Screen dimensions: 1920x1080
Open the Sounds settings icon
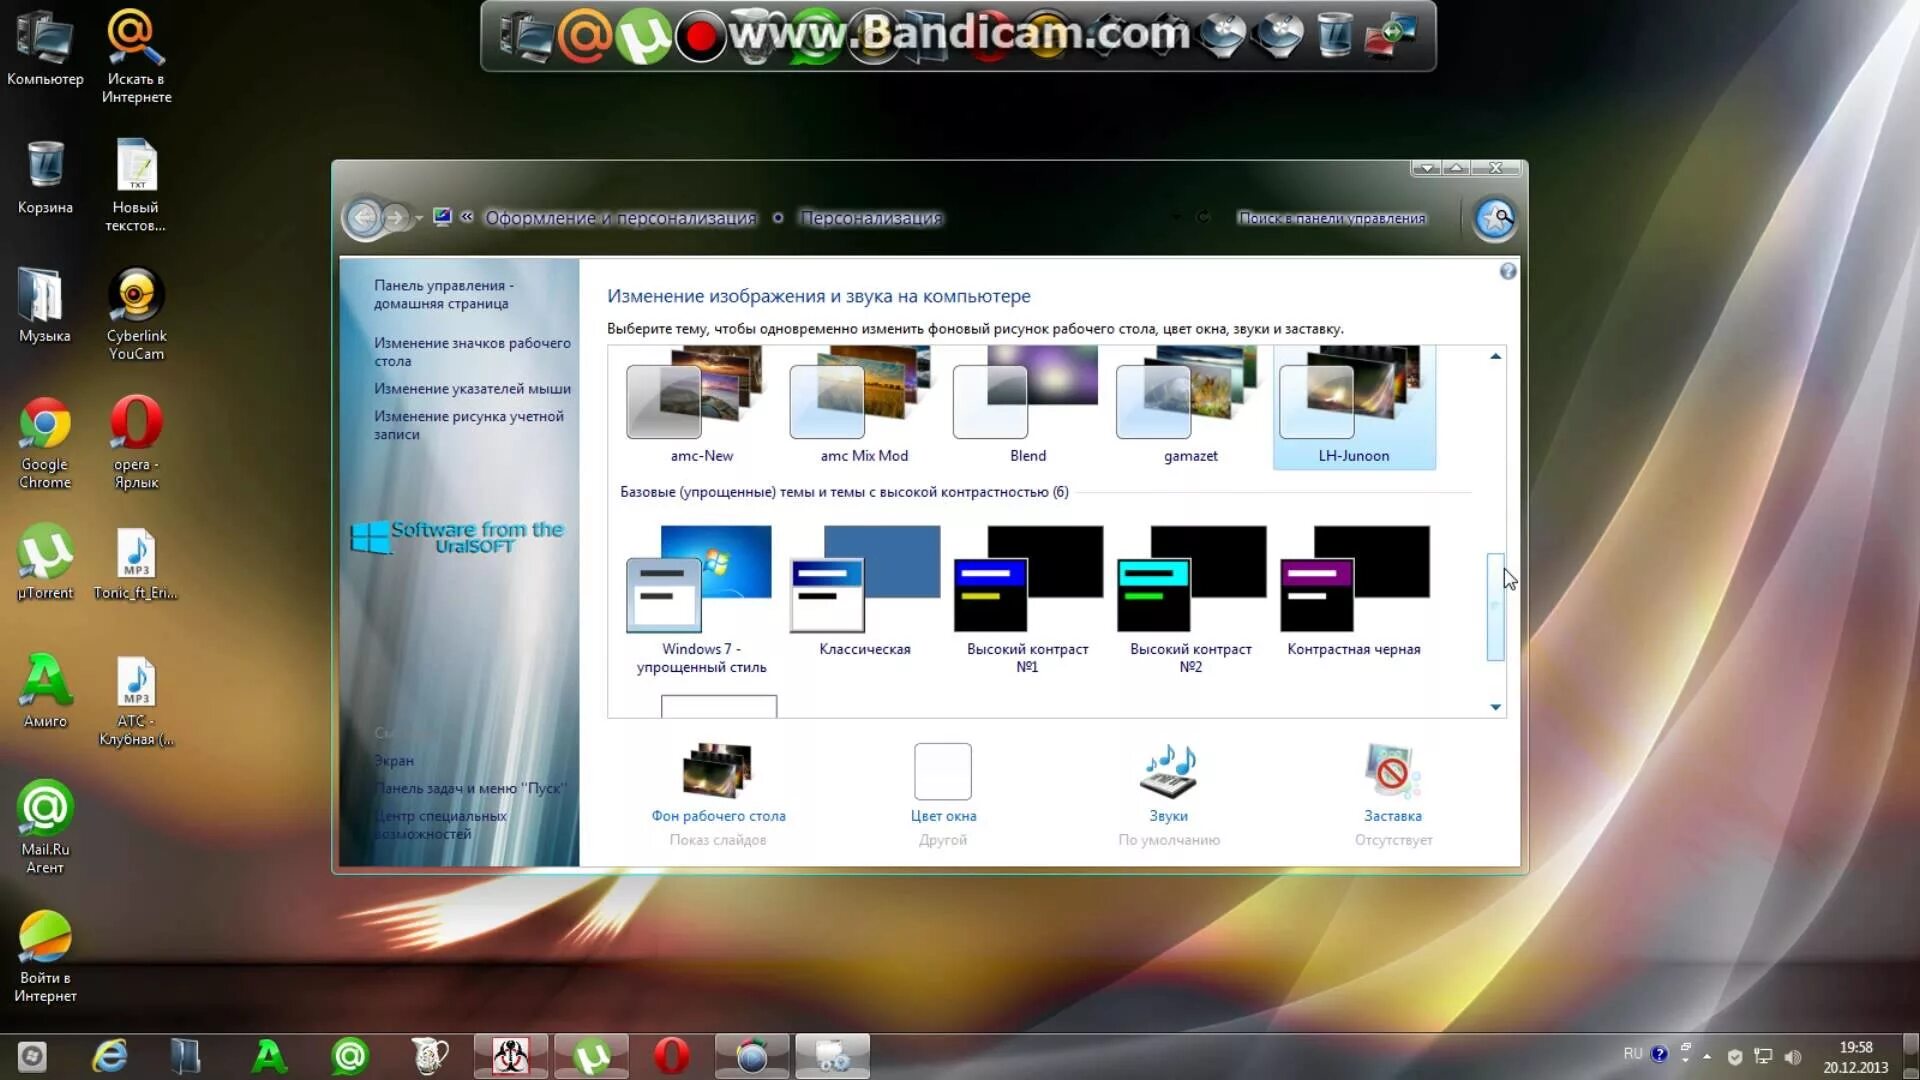pos(1168,771)
